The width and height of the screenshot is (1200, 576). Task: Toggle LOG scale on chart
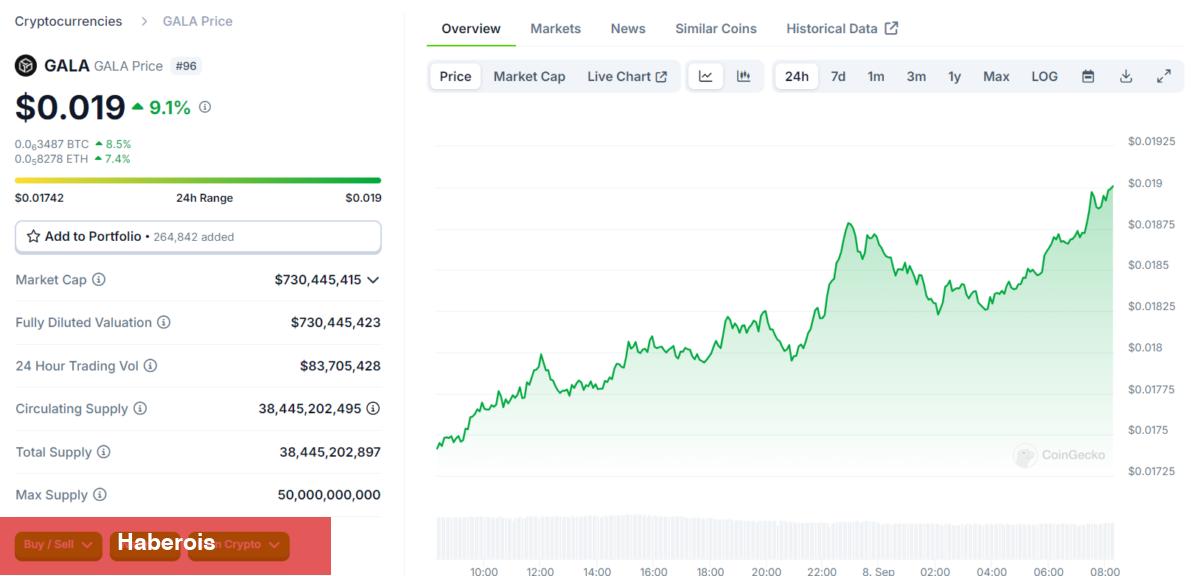[x=1045, y=77]
